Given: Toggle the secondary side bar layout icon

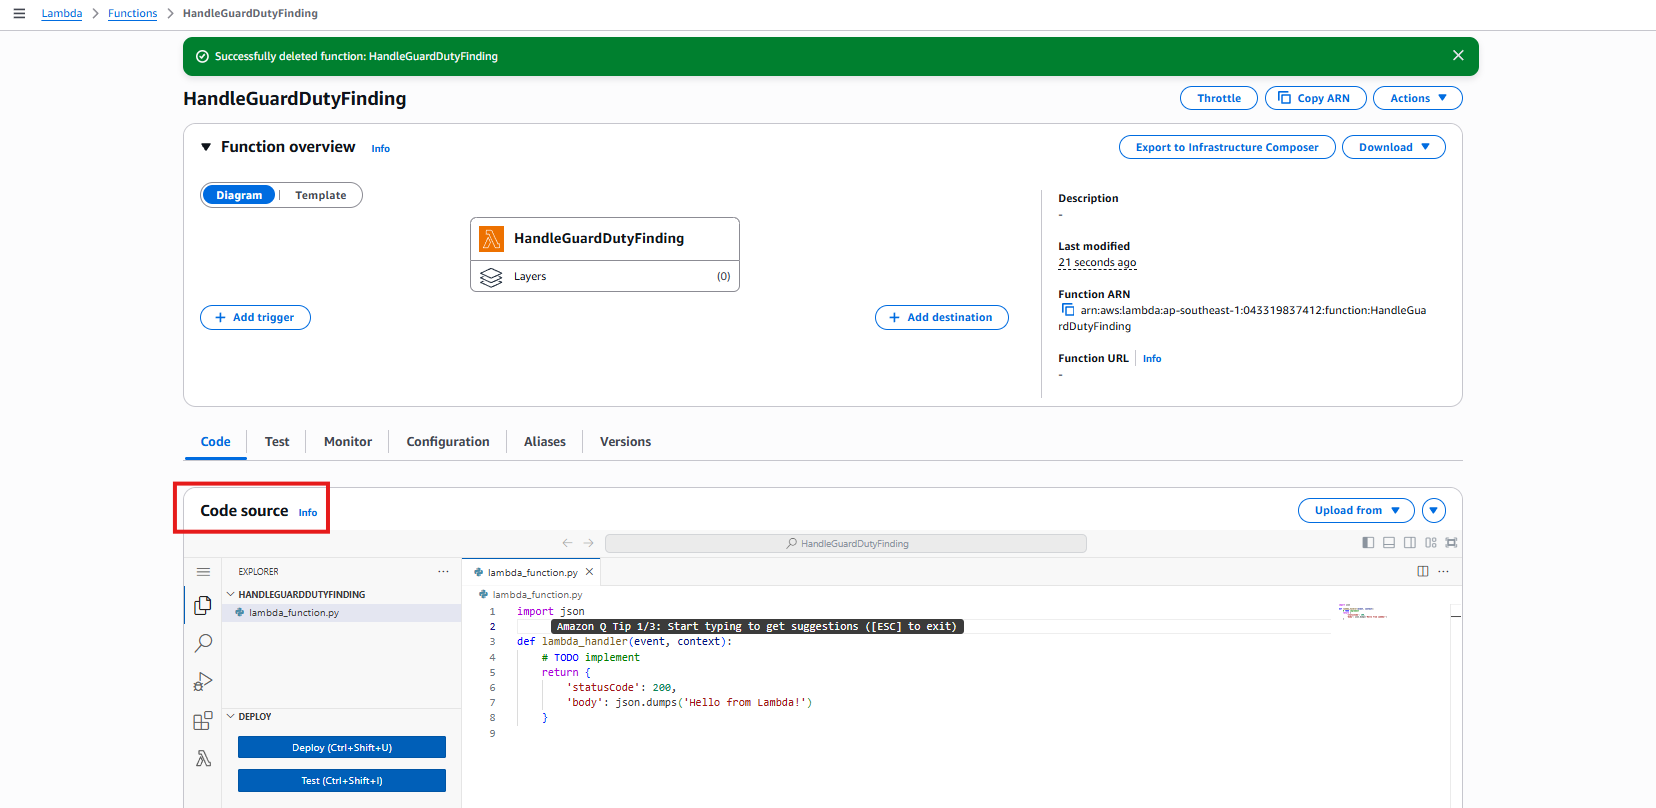Looking at the screenshot, I should pos(1410,543).
